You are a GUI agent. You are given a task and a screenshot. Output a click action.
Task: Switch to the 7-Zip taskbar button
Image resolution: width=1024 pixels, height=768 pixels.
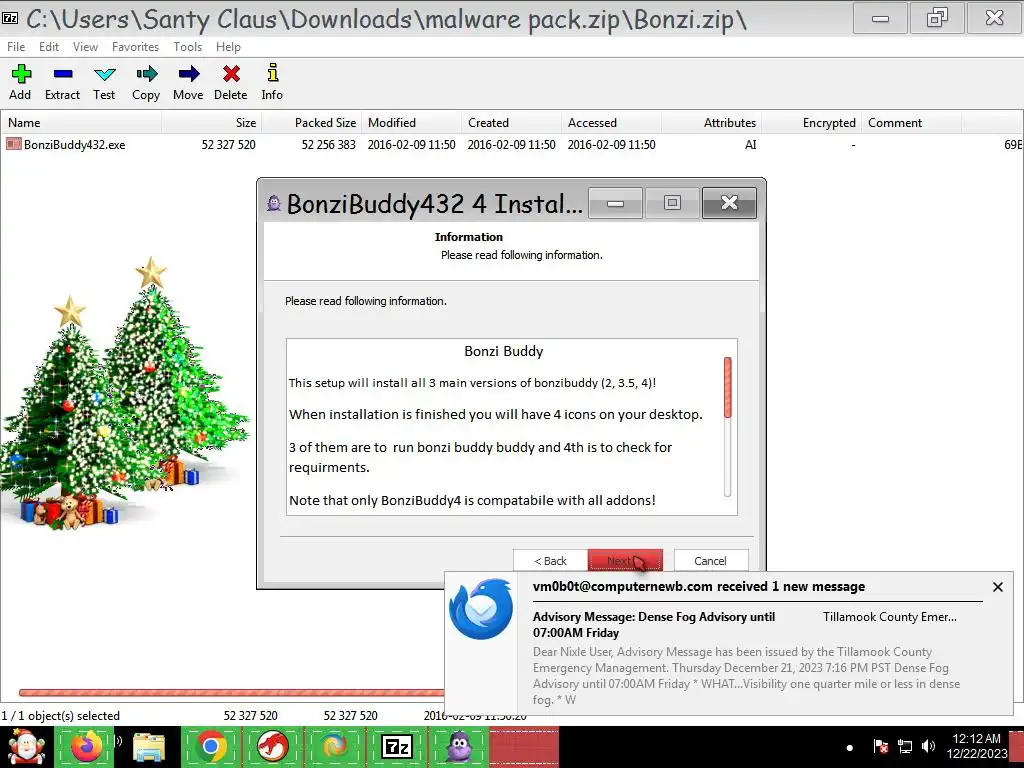pyautogui.click(x=397, y=746)
